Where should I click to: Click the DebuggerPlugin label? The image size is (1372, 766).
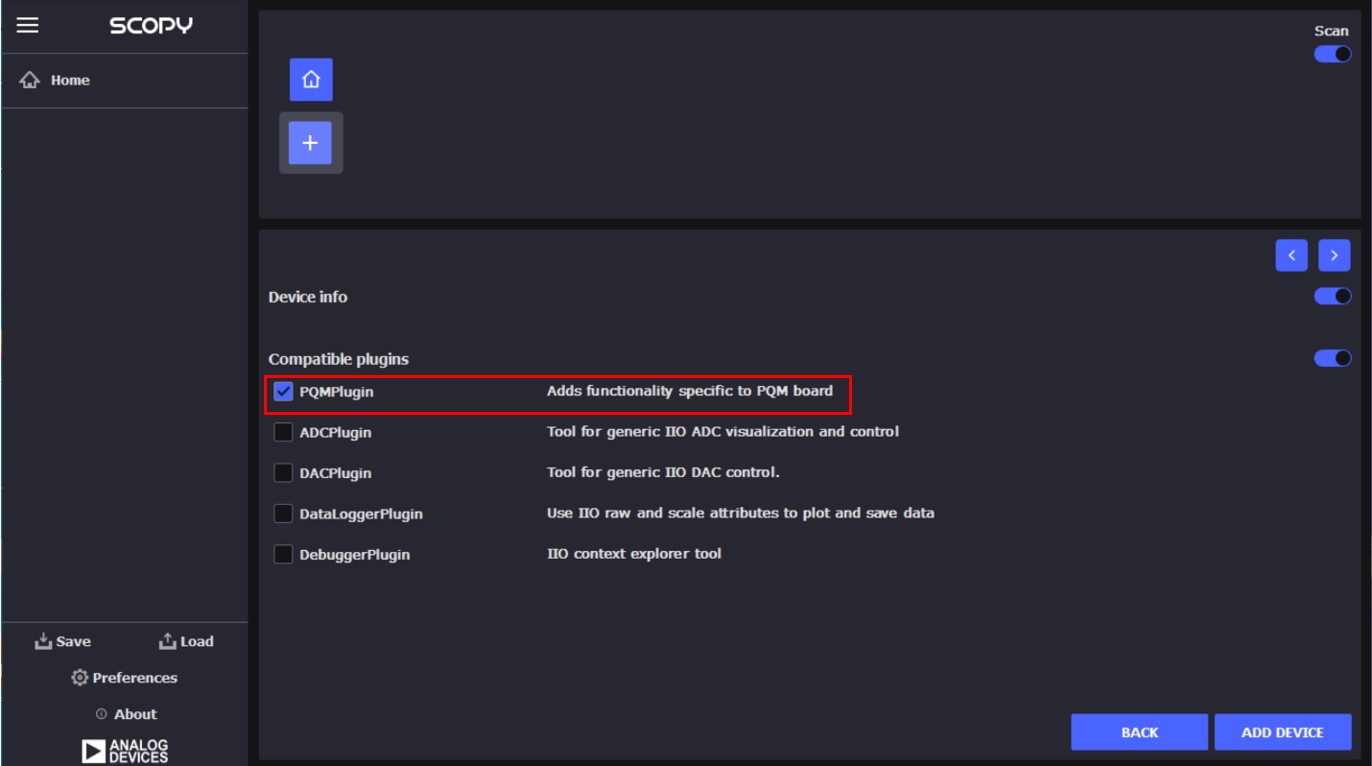(355, 555)
